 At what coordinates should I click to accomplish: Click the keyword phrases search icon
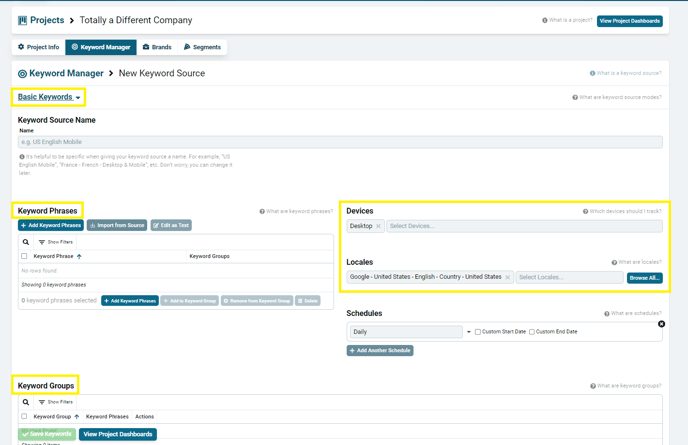pyautogui.click(x=26, y=242)
